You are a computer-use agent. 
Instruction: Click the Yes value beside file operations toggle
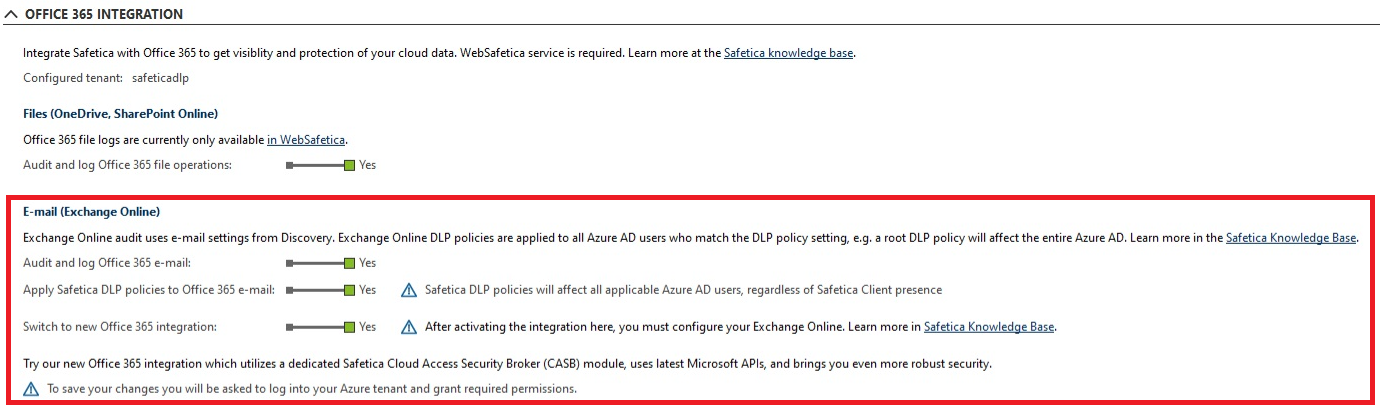(368, 165)
